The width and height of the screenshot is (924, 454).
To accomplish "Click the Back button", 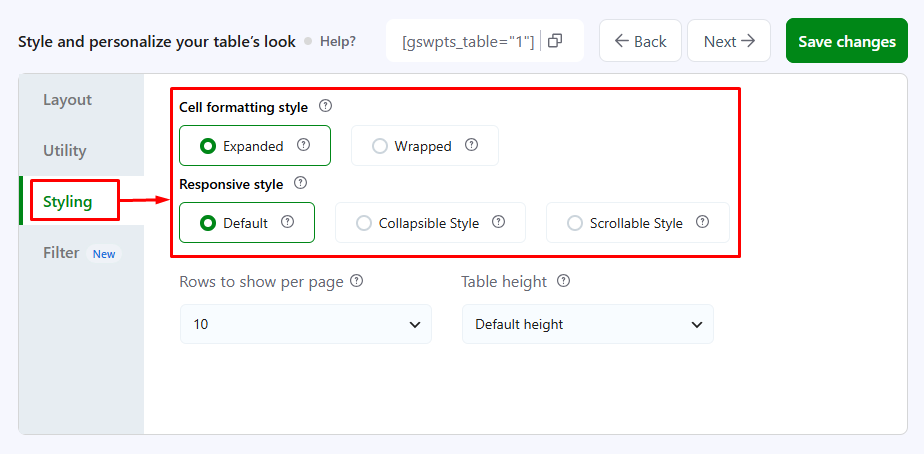I will (x=641, y=41).
